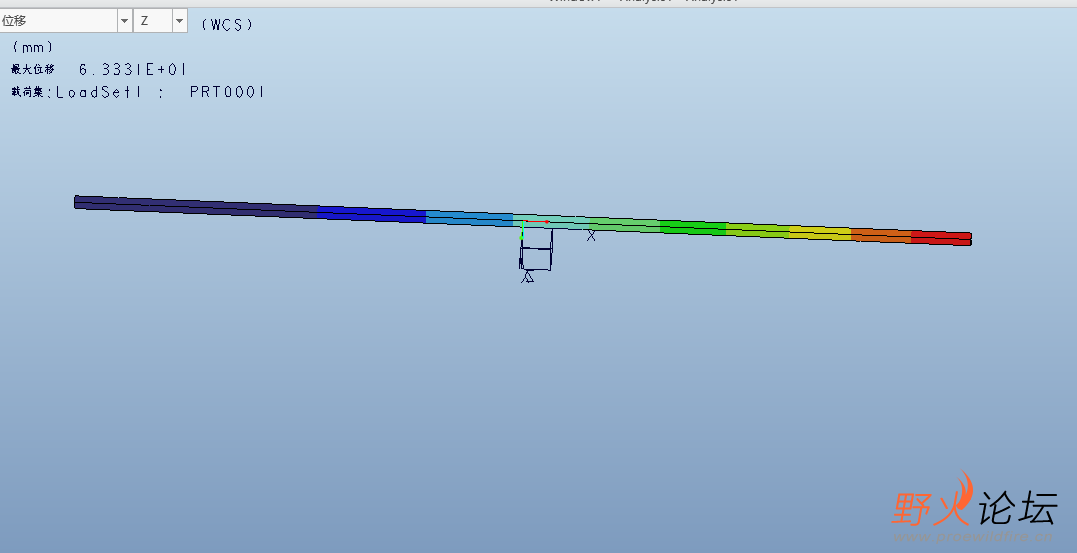
Task: Click the Z component combo box field
Action: 152,21
